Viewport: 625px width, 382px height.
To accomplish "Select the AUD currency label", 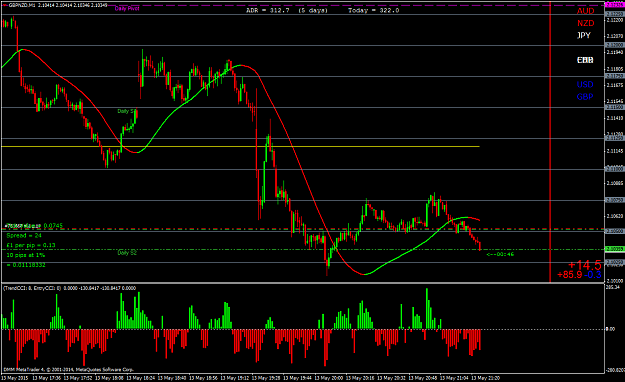I will tap(586, 11).
